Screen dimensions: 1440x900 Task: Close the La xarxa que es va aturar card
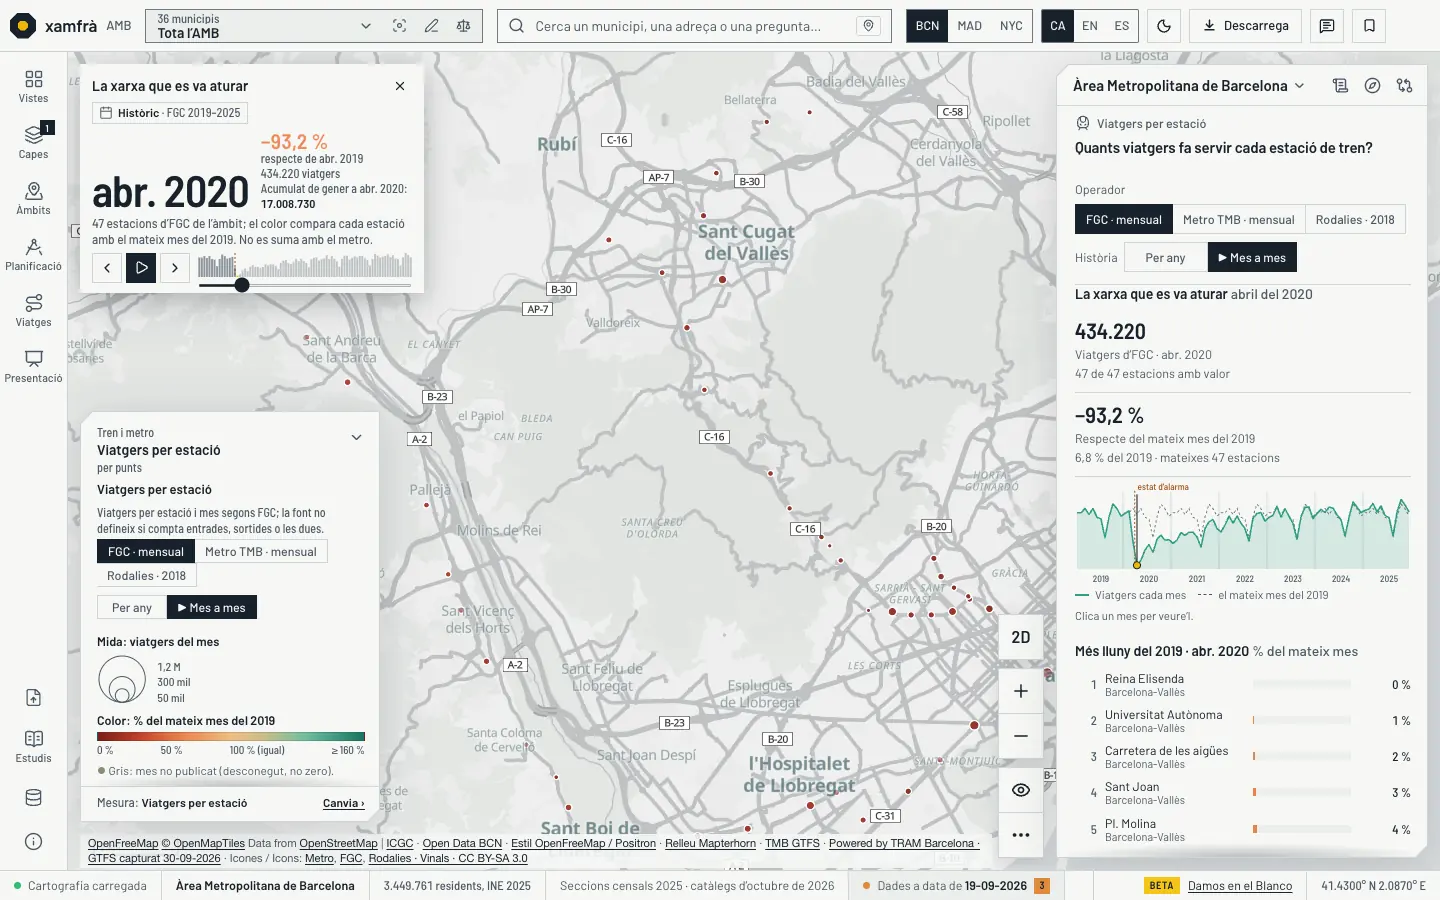coord(400,86)
